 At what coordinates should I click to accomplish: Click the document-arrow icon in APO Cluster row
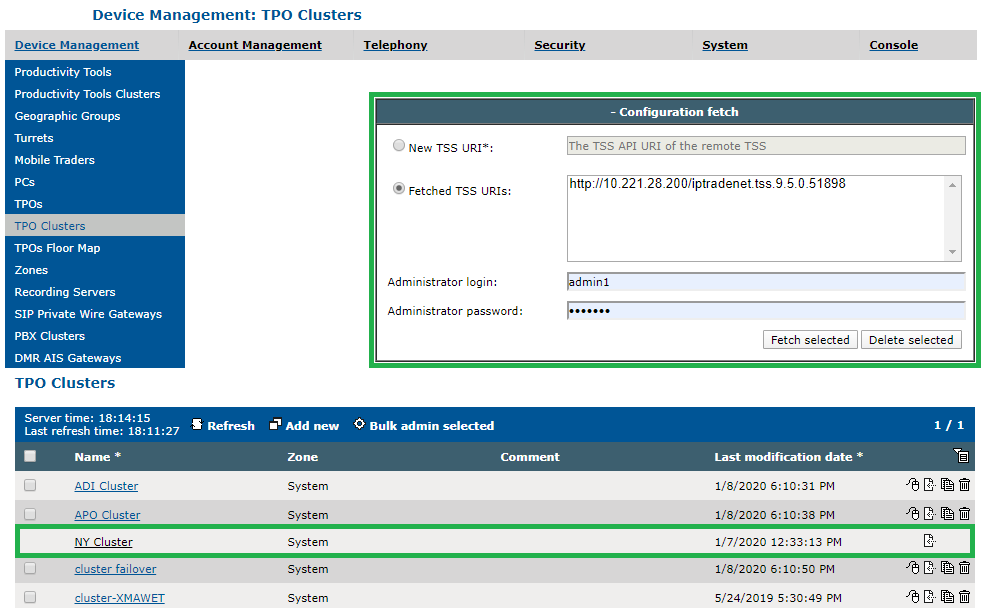[929, 514]
